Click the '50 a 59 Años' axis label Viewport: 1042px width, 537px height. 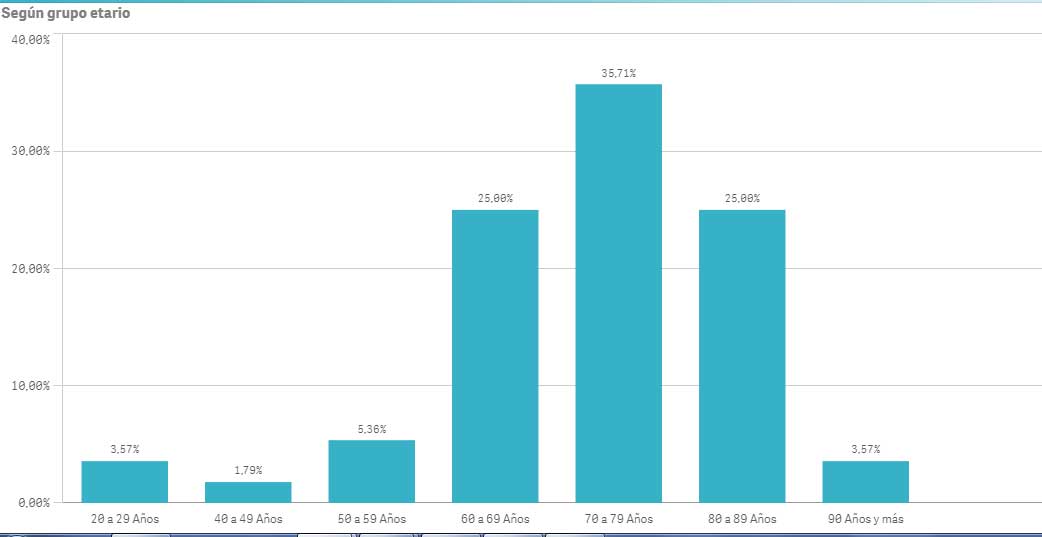tap(371, 519)
